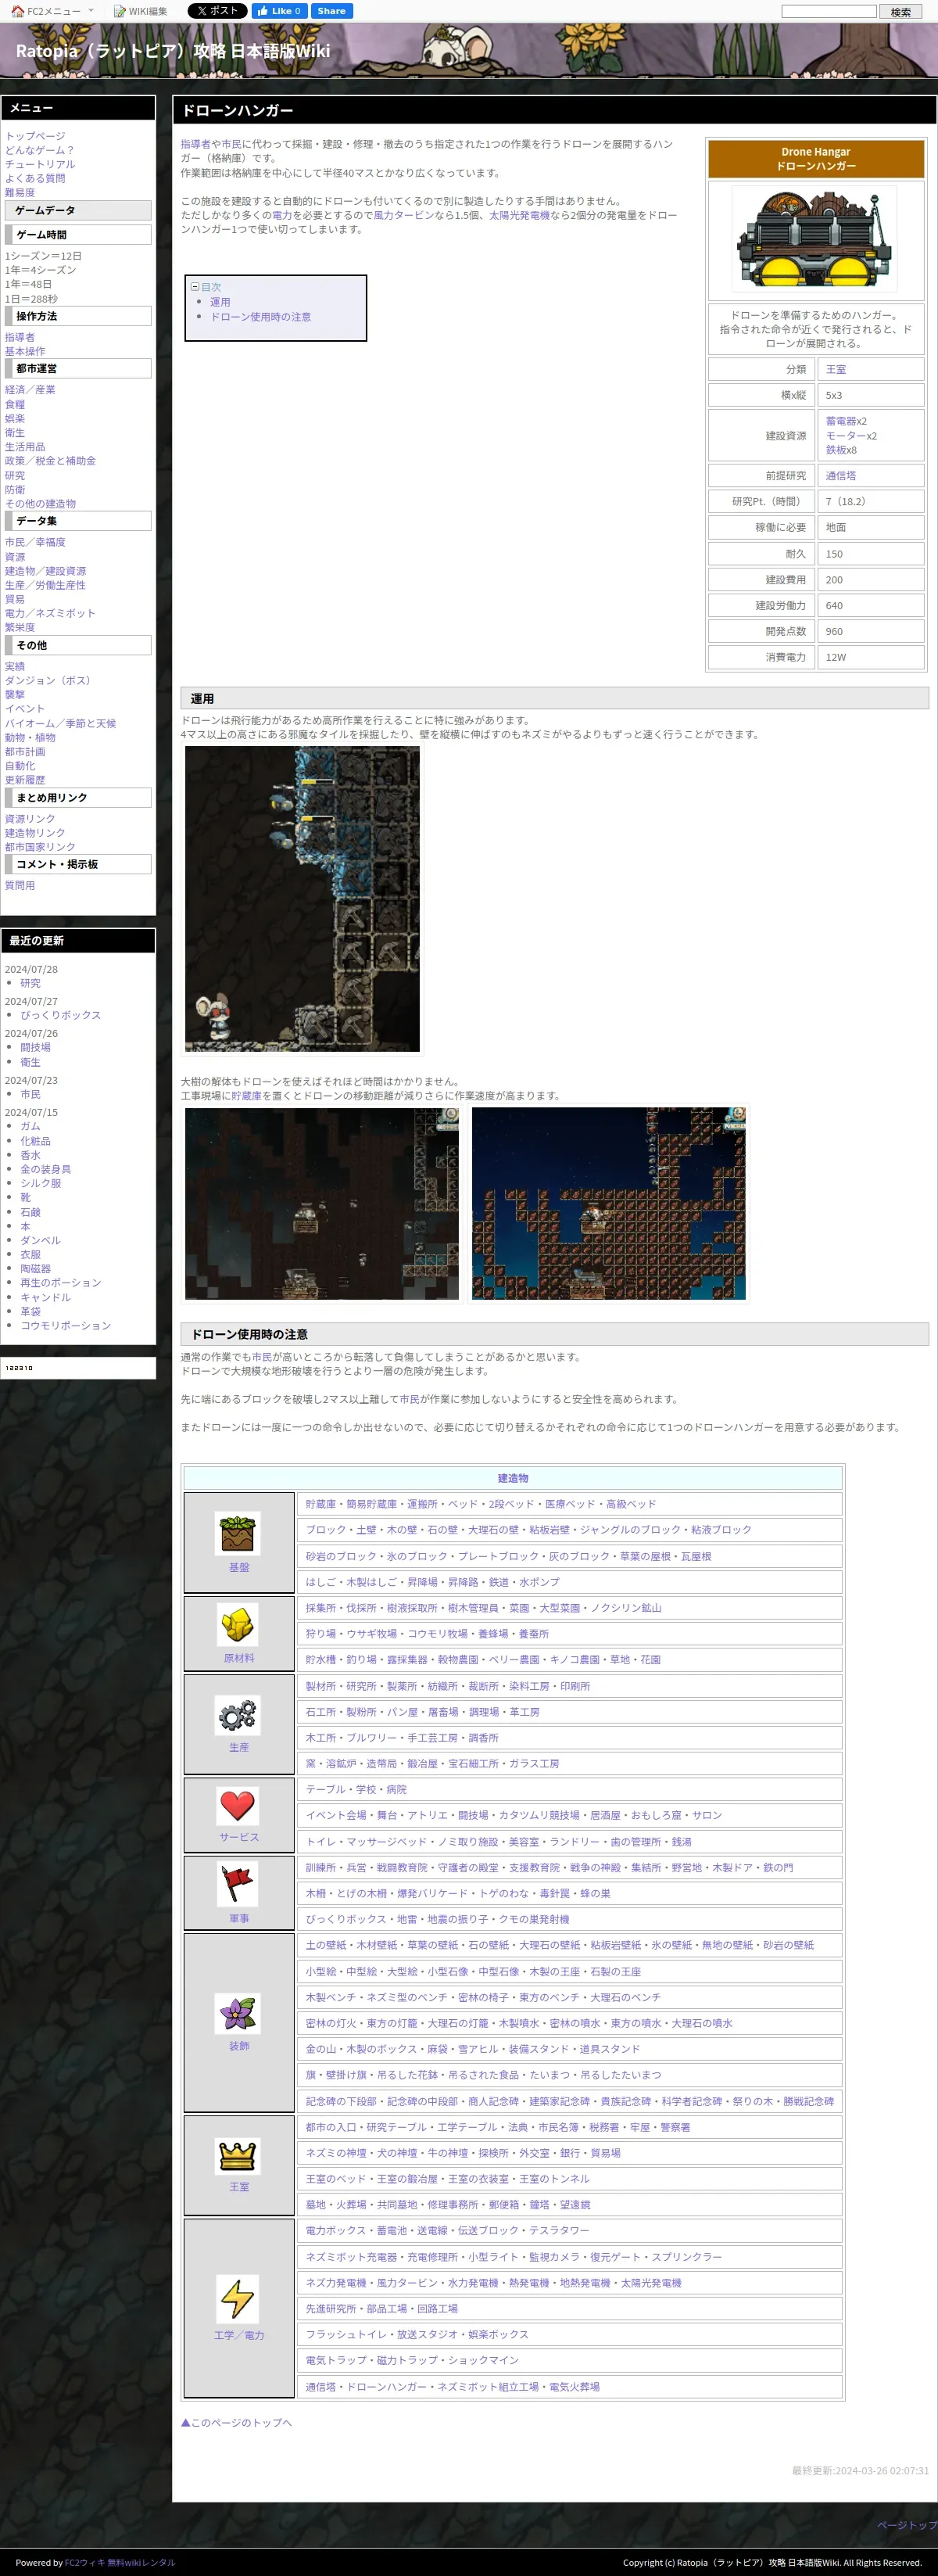The image size is (938, 2576).
Task: Click the 建造物 table header link
Action: point(513,1478)
